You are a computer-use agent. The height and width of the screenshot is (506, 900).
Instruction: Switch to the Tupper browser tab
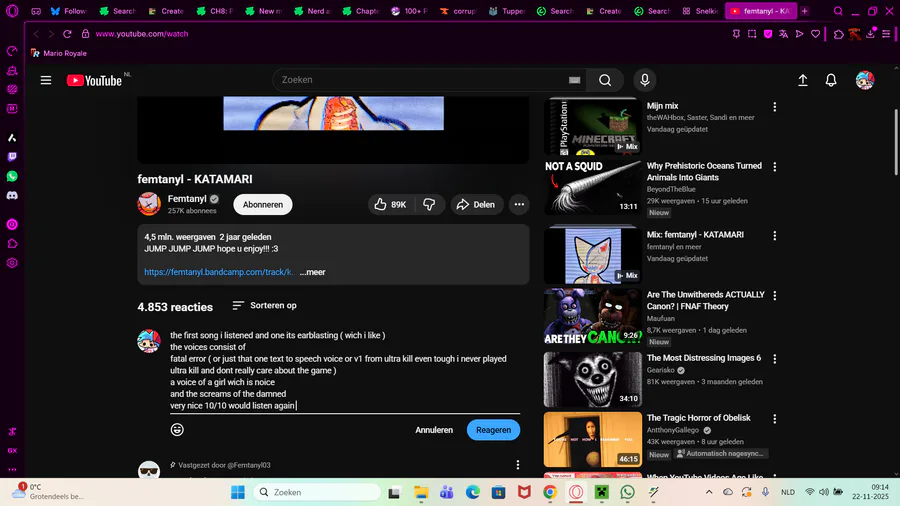[x=507, y=11]
